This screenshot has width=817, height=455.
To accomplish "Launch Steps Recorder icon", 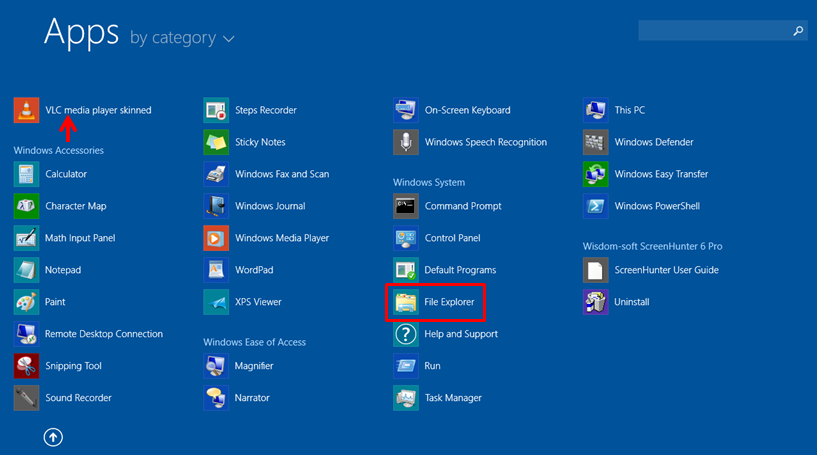I will tap(216, 110).
